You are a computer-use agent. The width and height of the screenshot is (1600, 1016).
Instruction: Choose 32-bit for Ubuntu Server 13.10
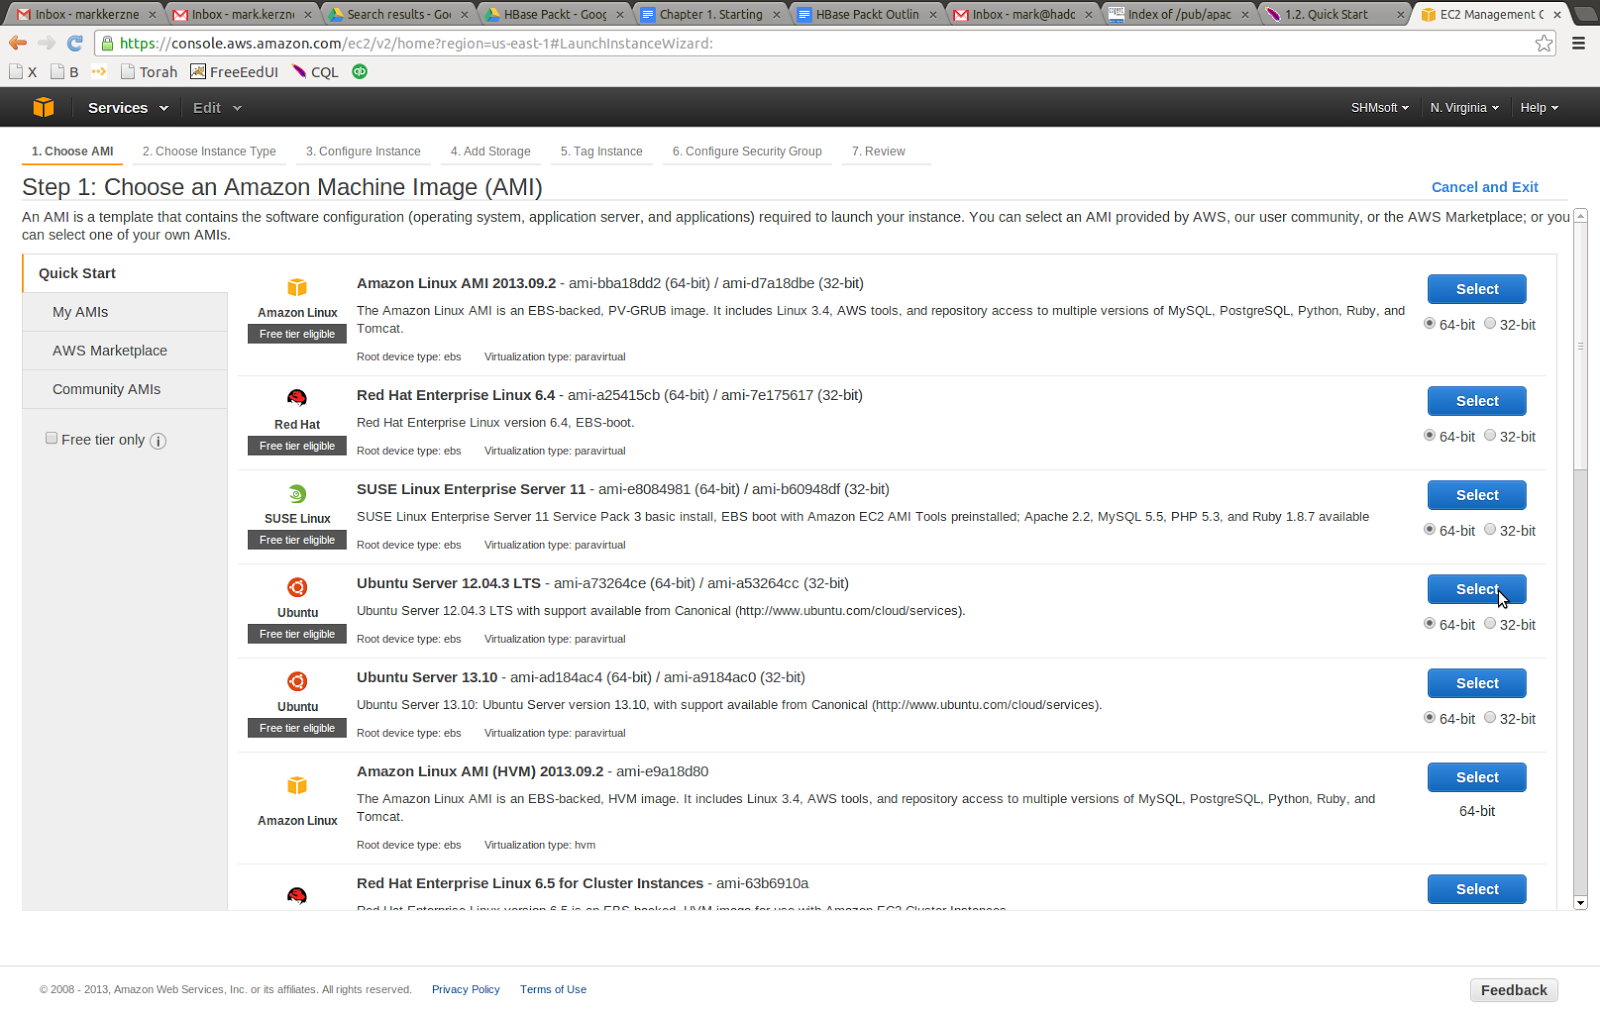point(1490,717)
